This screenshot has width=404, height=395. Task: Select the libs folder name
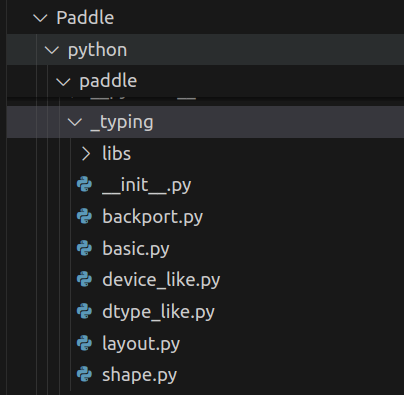coord(117,154)
